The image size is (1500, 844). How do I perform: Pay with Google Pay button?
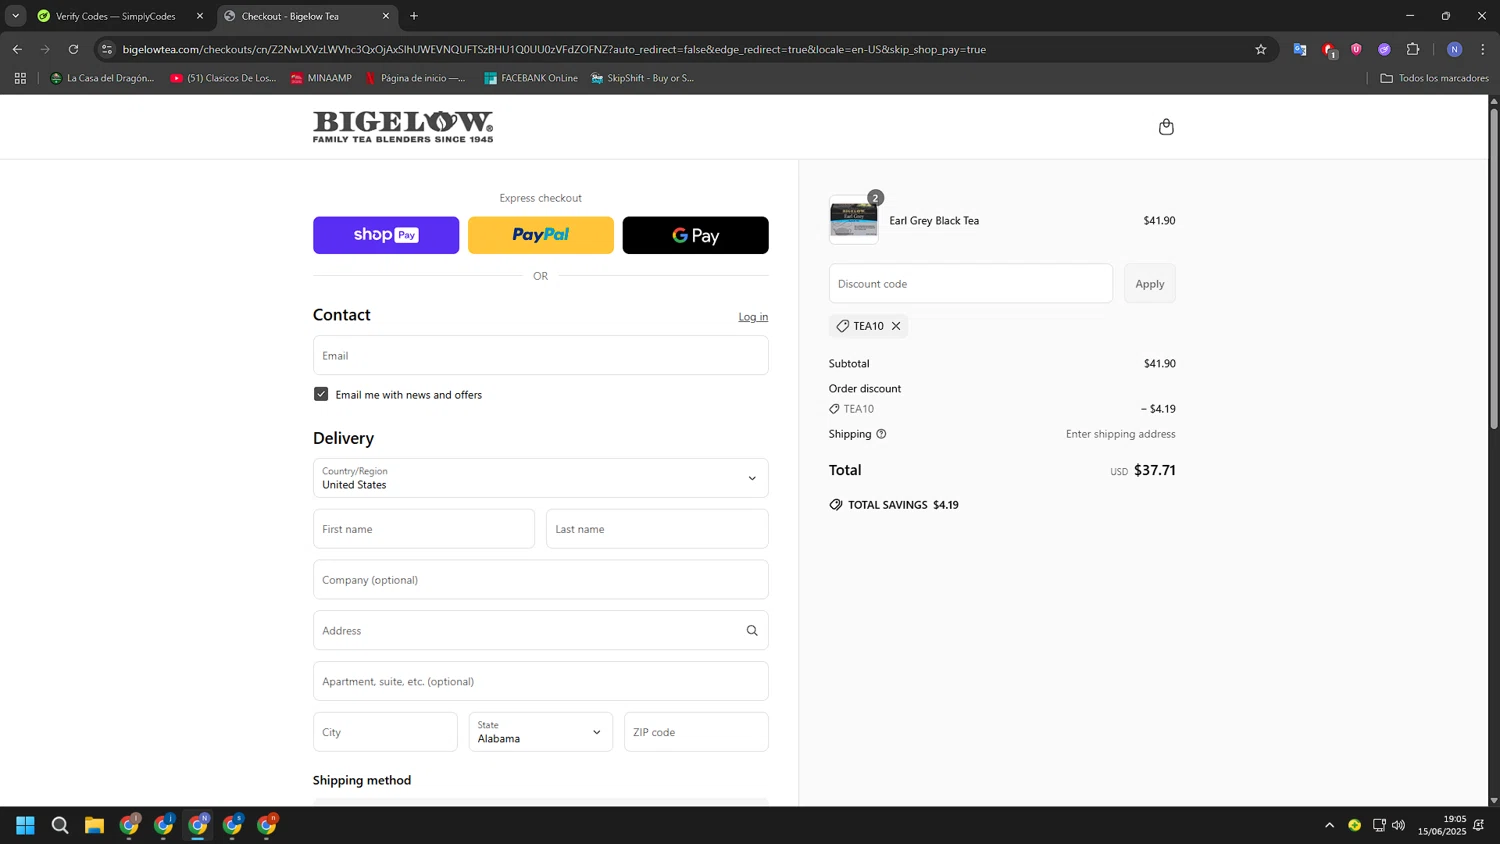click(x=695, y=235)
